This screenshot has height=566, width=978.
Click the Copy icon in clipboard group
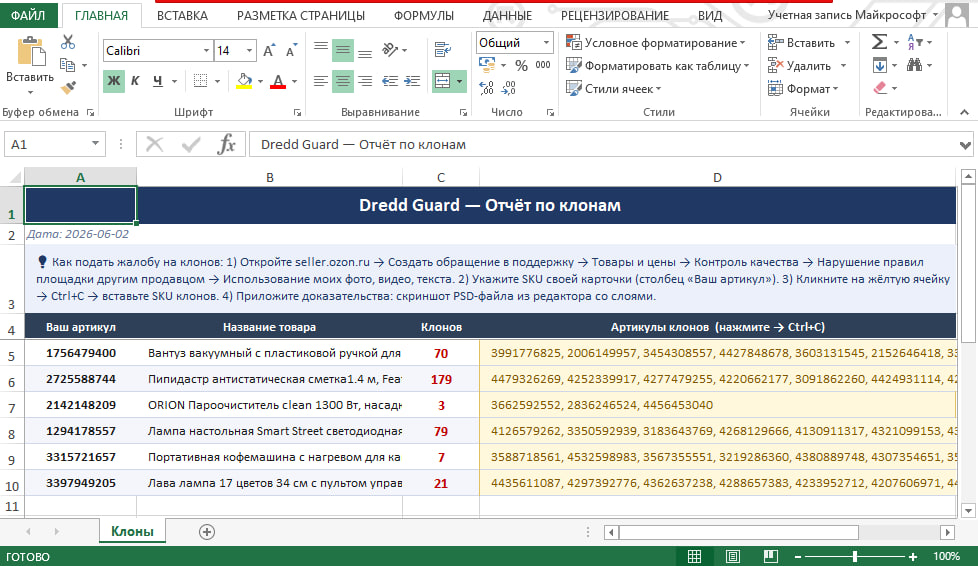pyautogui.click(x=67, y=65)
